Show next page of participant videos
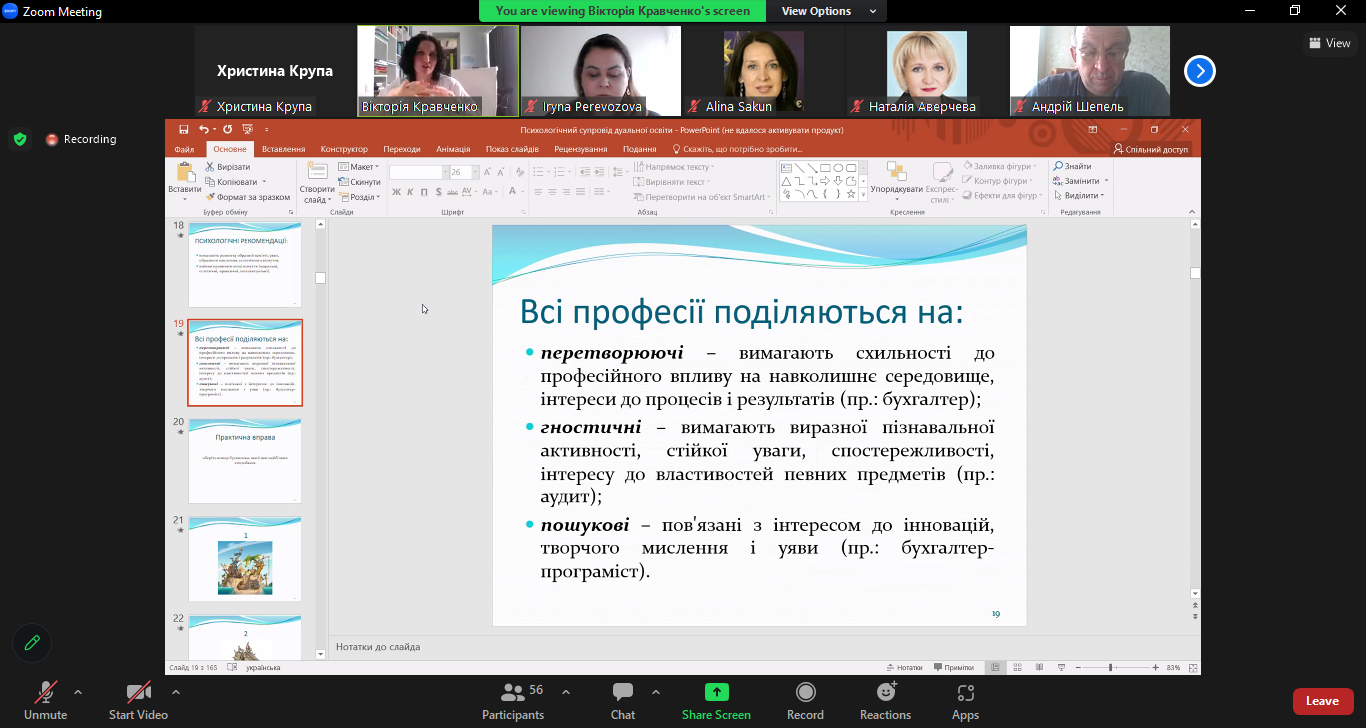 pyautogui.click(x=1200, y=71)
